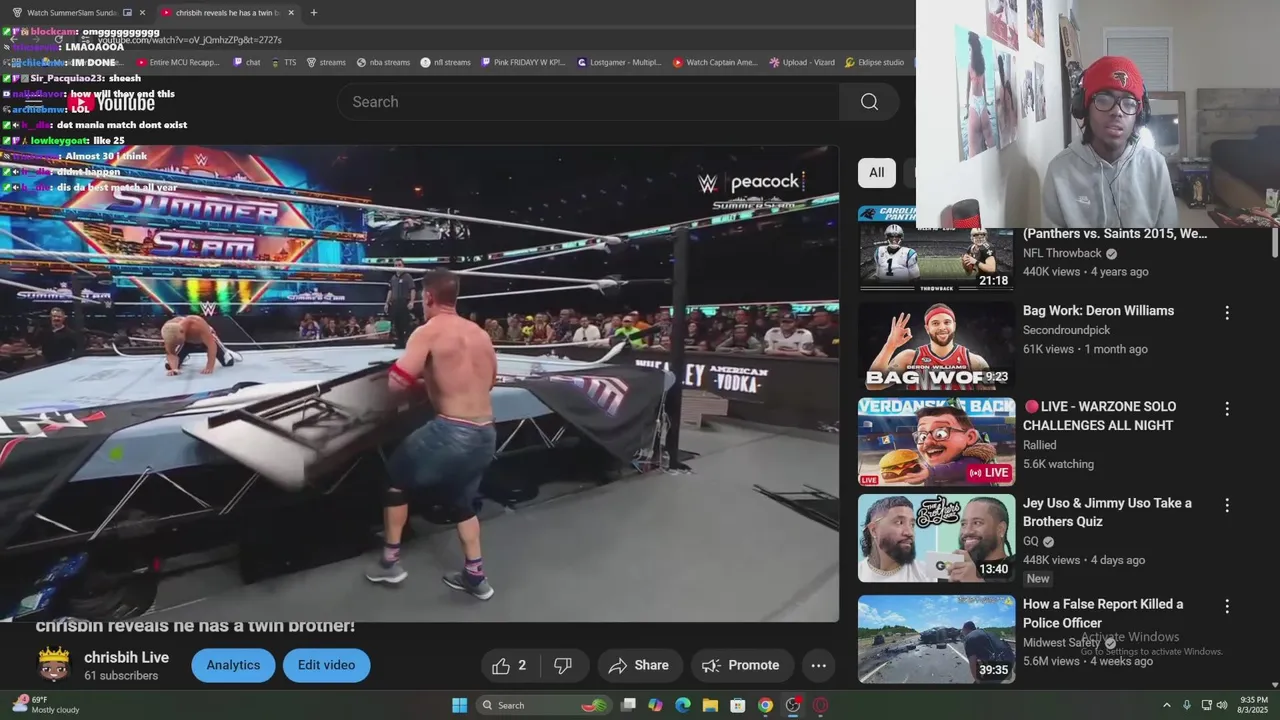Image resolution: width=1280 pixels, height=720 pixels.
Task: Launch Copilot from the taskbar
Action: pos(655,705)
